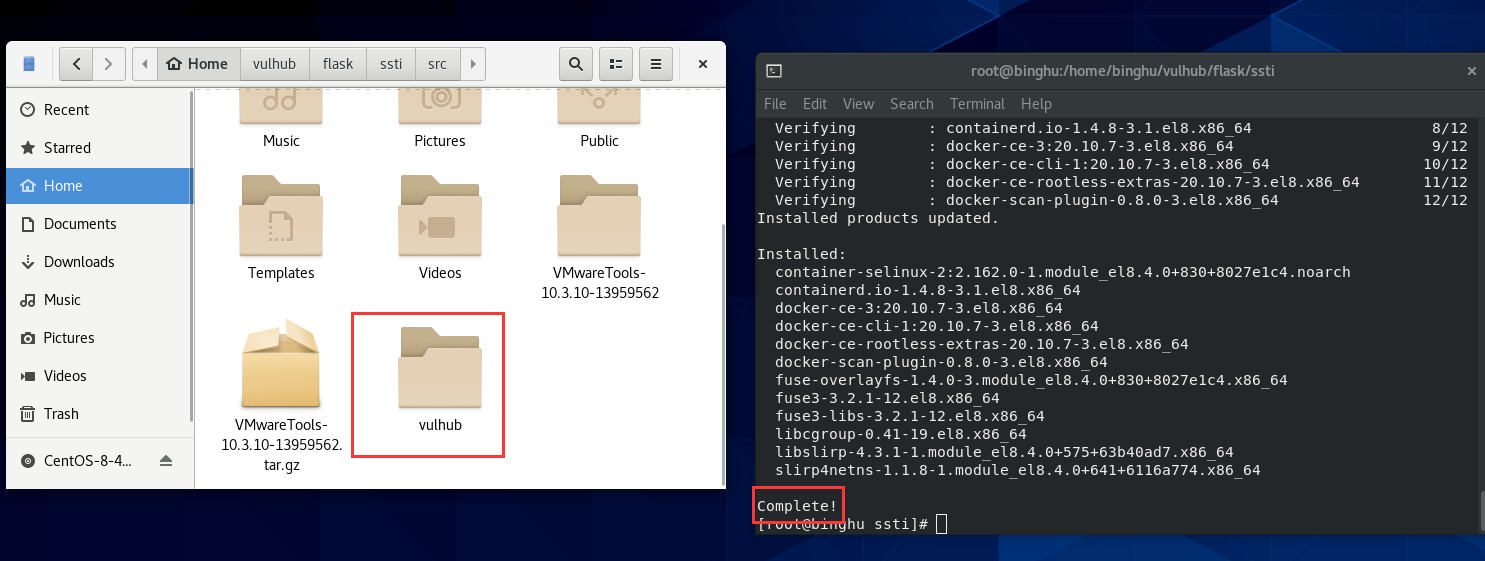1485x561 pixels.
Task: Select the Pictures folder icon
Action: 440,108
